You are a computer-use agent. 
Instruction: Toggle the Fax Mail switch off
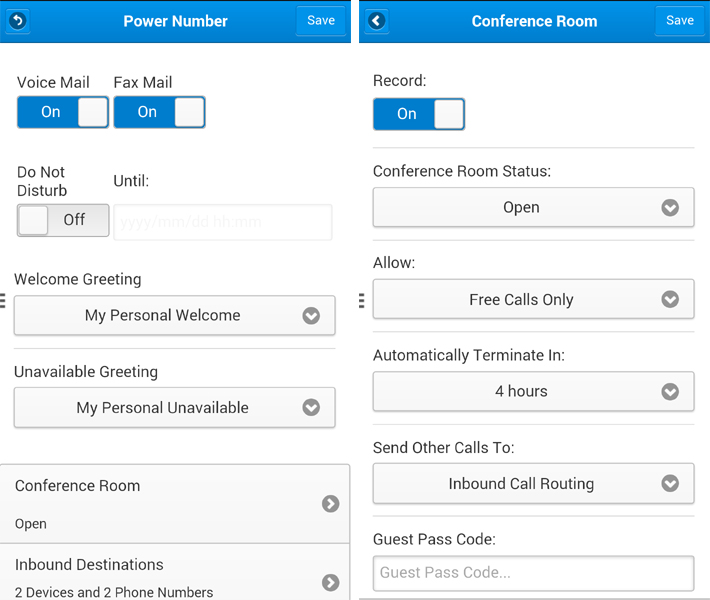point(159,112)
